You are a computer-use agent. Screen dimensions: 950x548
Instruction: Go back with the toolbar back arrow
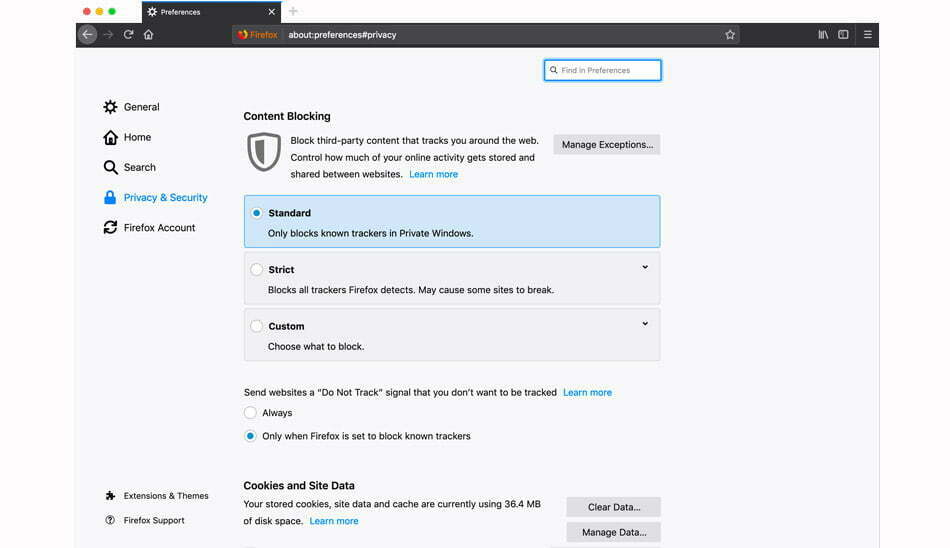click(87, 35)
